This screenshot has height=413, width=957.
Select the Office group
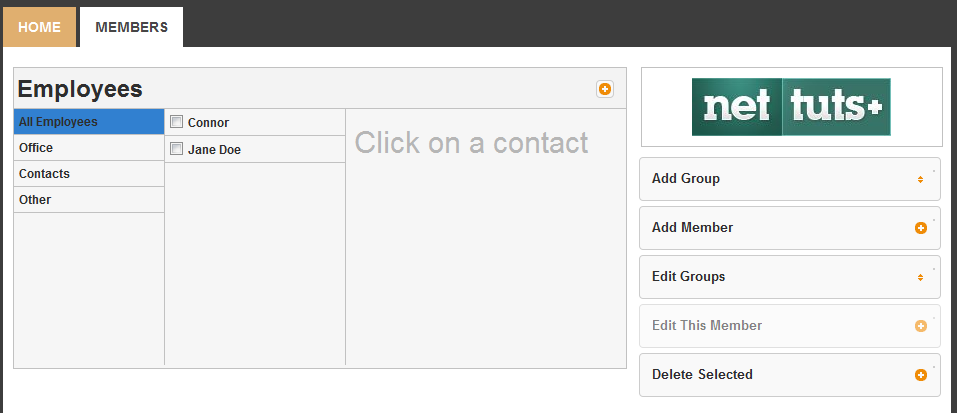(89, 148)
